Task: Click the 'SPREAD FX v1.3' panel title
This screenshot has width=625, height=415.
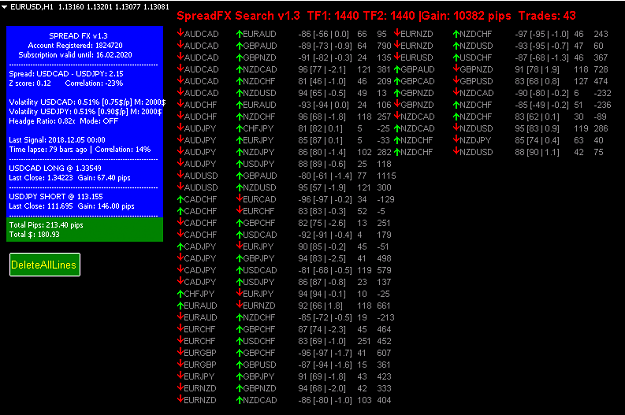Action: [x=78, y=36]
